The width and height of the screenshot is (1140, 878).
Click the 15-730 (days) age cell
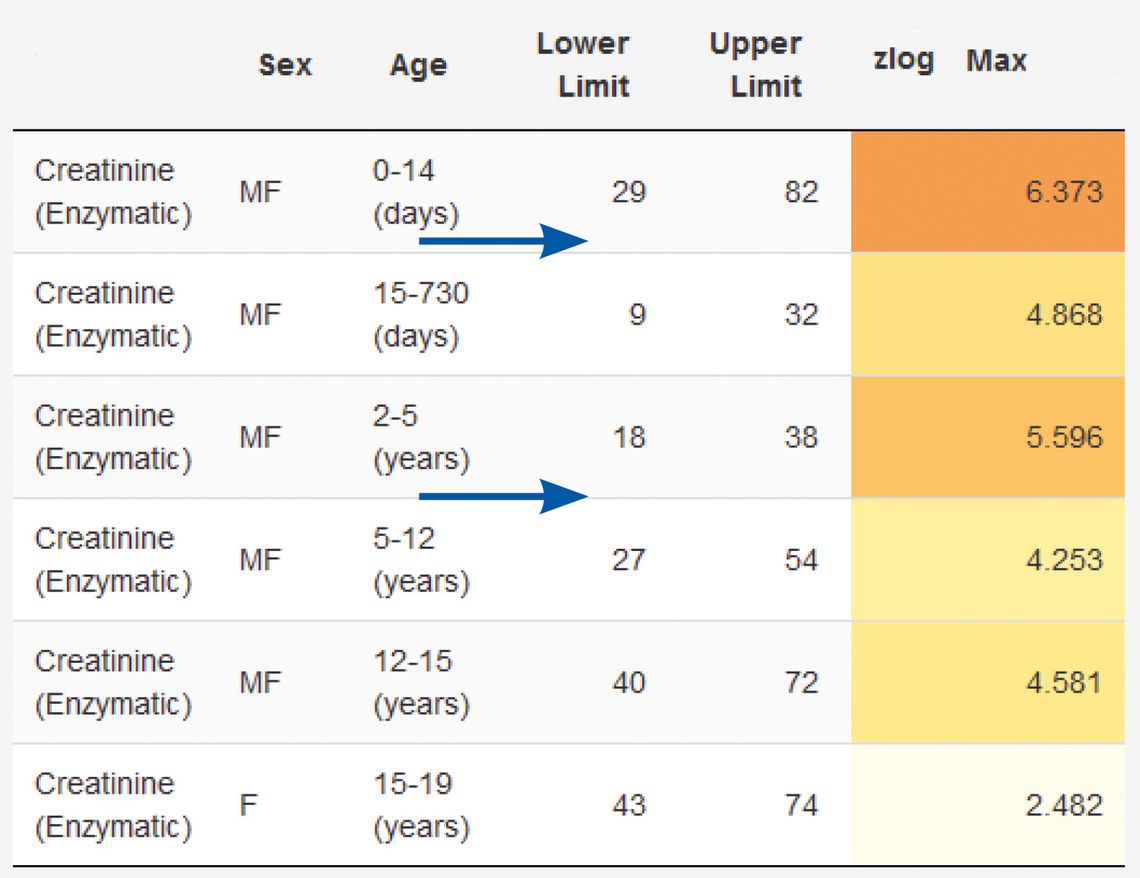(x=421, y=315)
